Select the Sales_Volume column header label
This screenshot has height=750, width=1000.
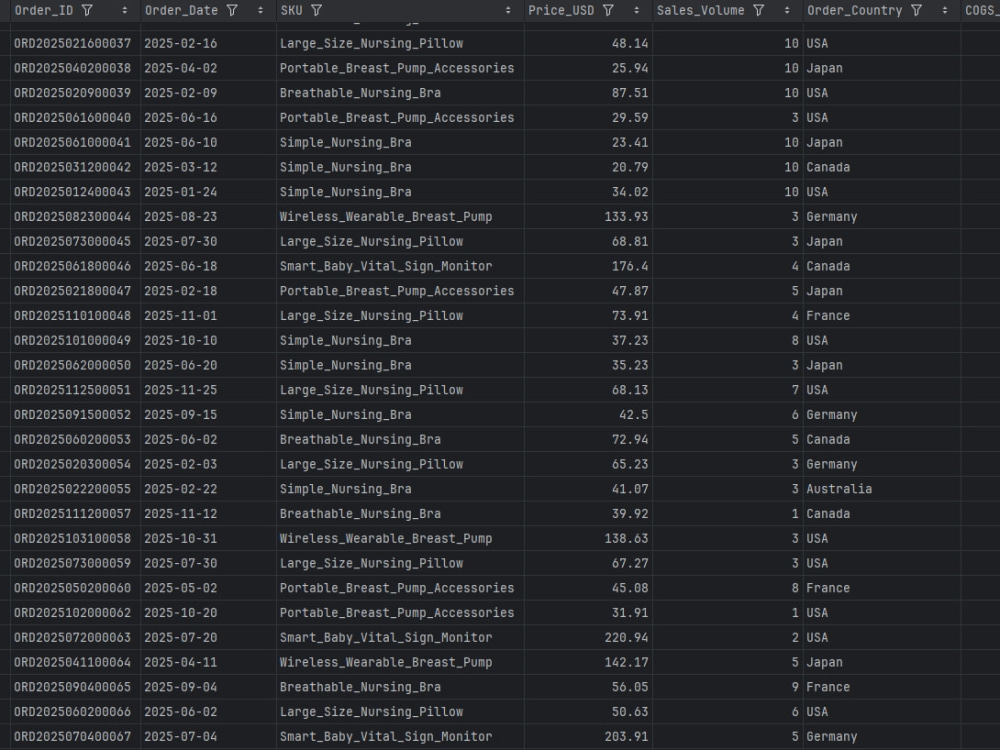[701, 10]
